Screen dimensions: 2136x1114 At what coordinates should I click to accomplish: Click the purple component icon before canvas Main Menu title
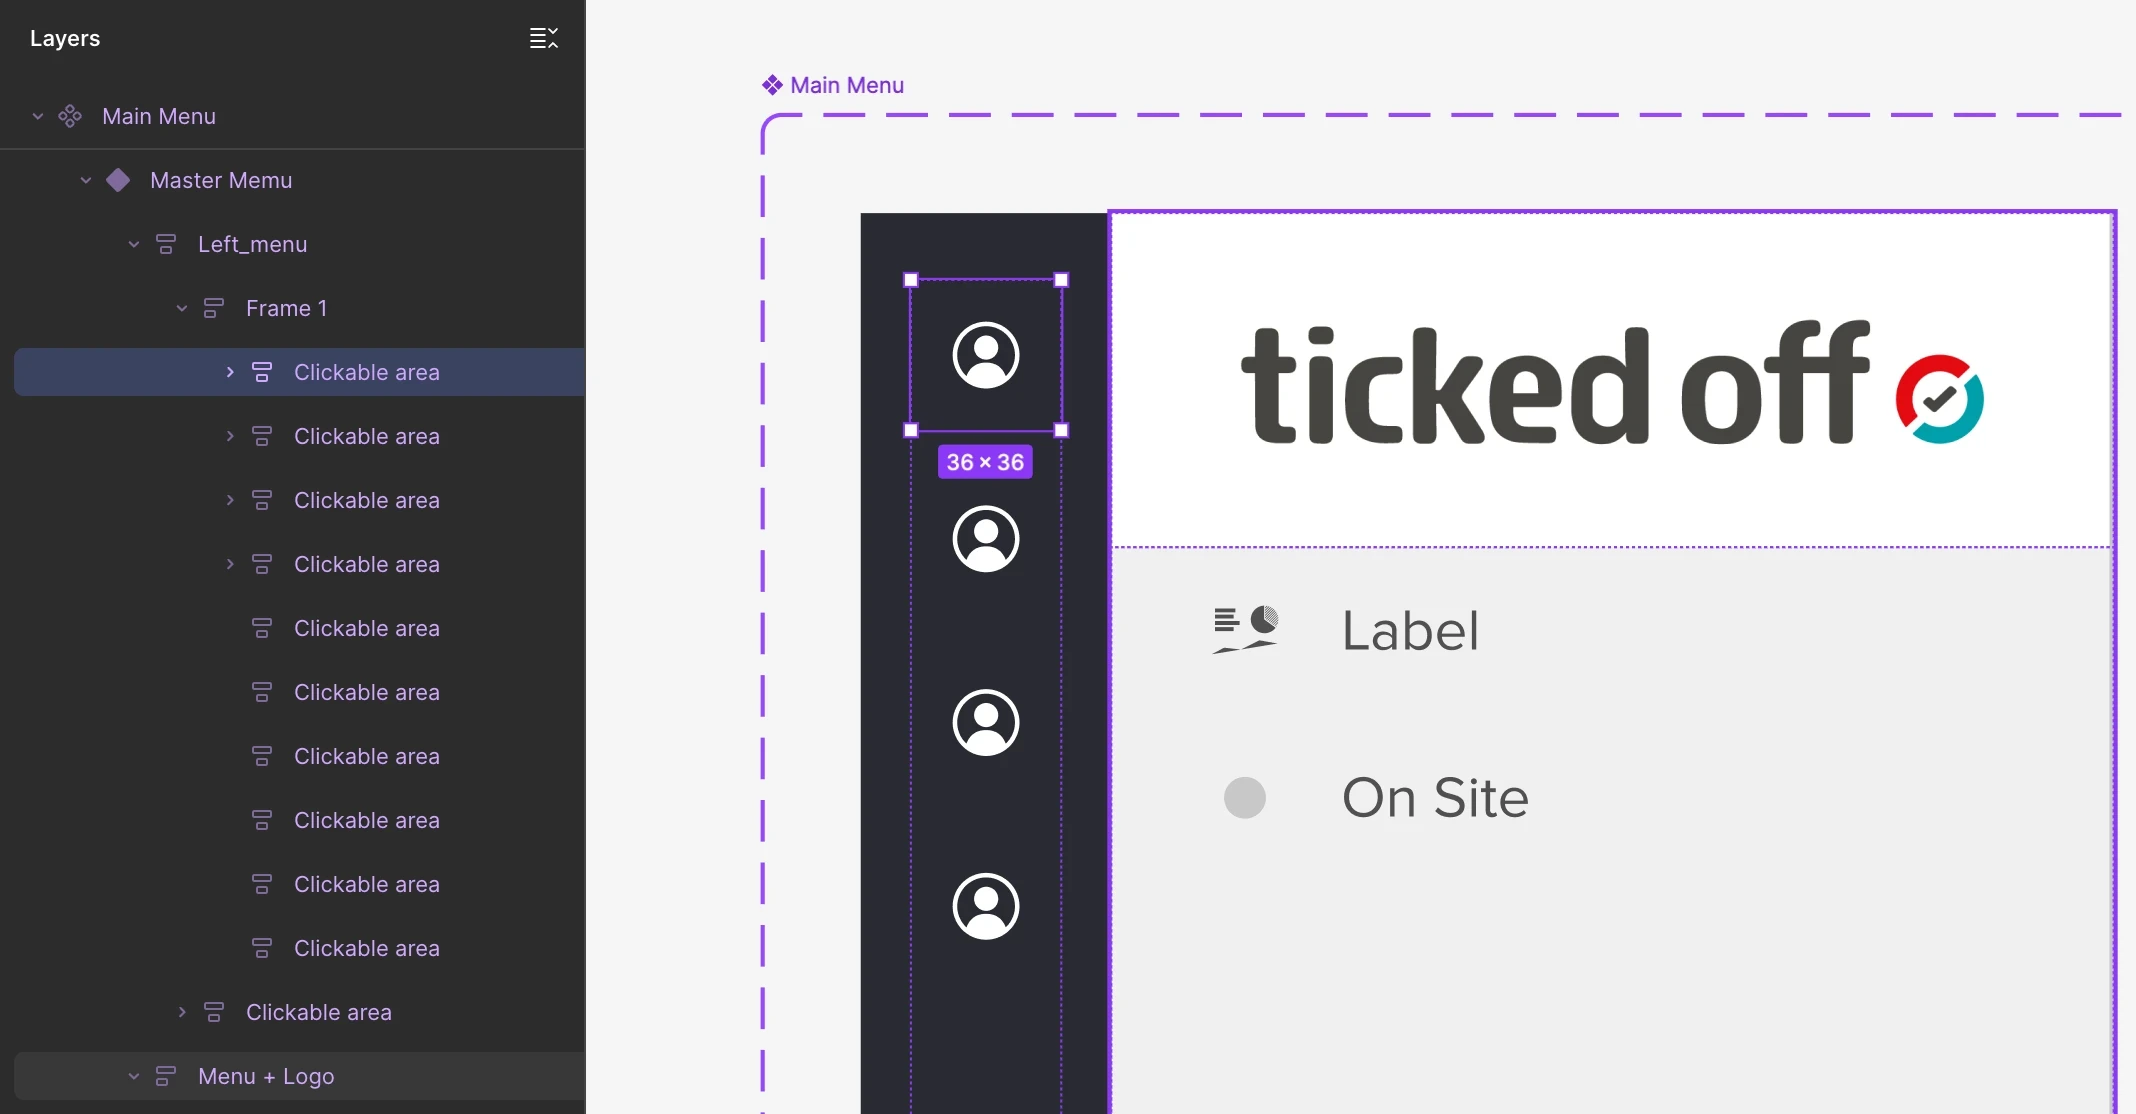(x=772, y=85)
